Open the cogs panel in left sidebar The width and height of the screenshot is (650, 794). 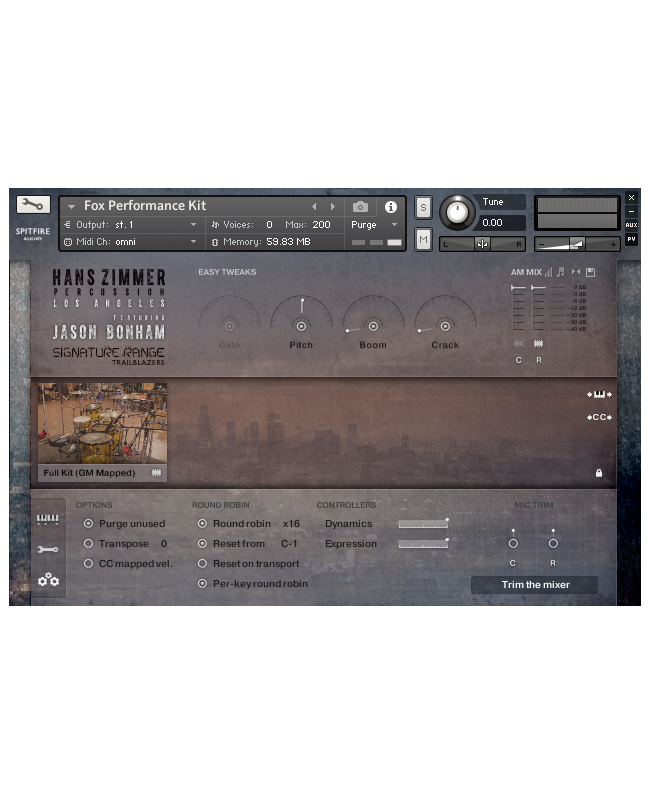[x=48, y=580]
